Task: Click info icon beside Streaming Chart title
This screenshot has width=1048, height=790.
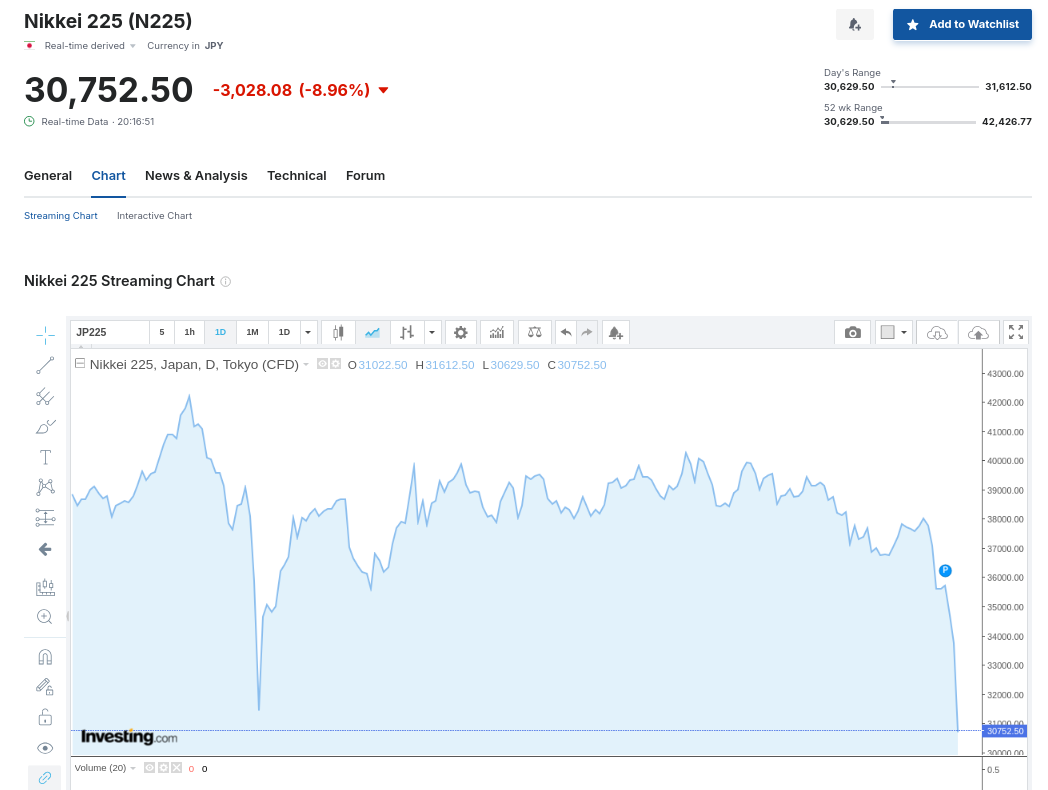Action: 226,281
